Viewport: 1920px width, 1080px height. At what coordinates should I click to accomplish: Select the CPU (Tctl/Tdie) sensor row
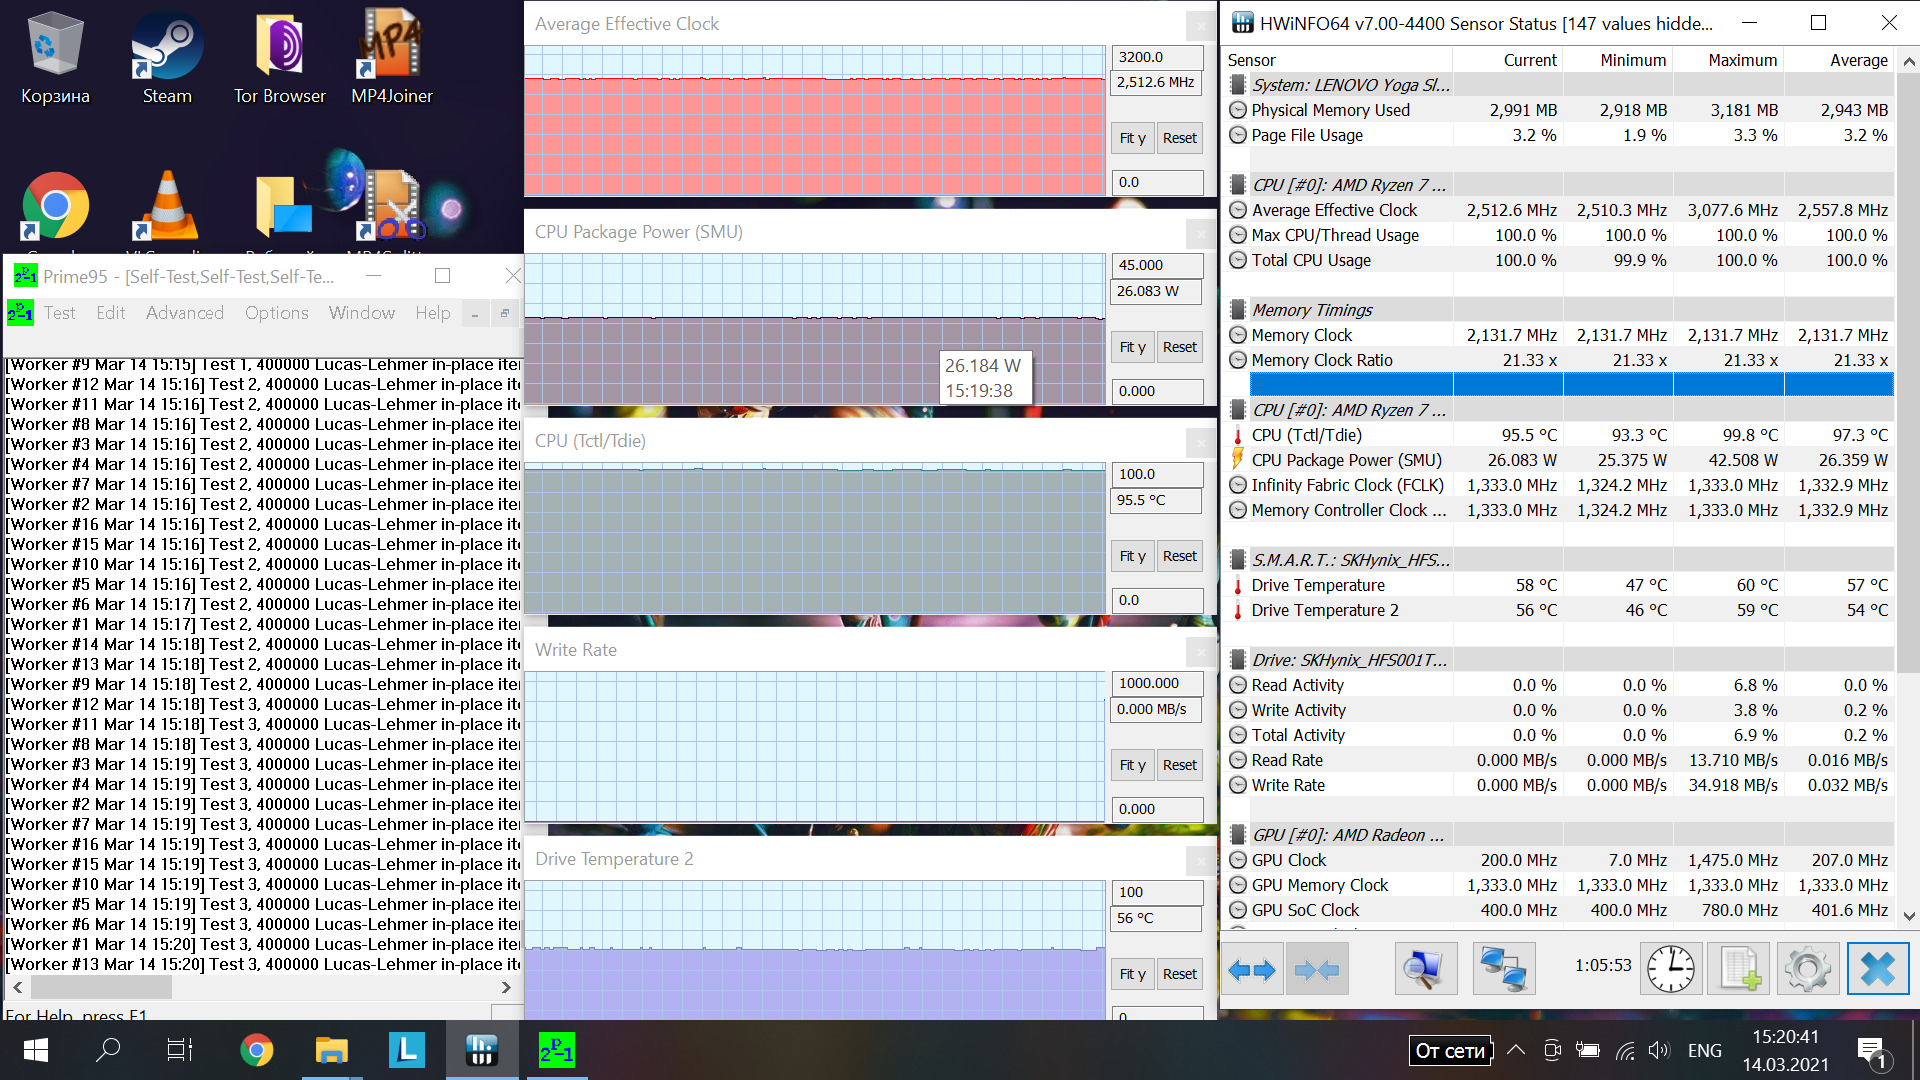[1560, 435]
